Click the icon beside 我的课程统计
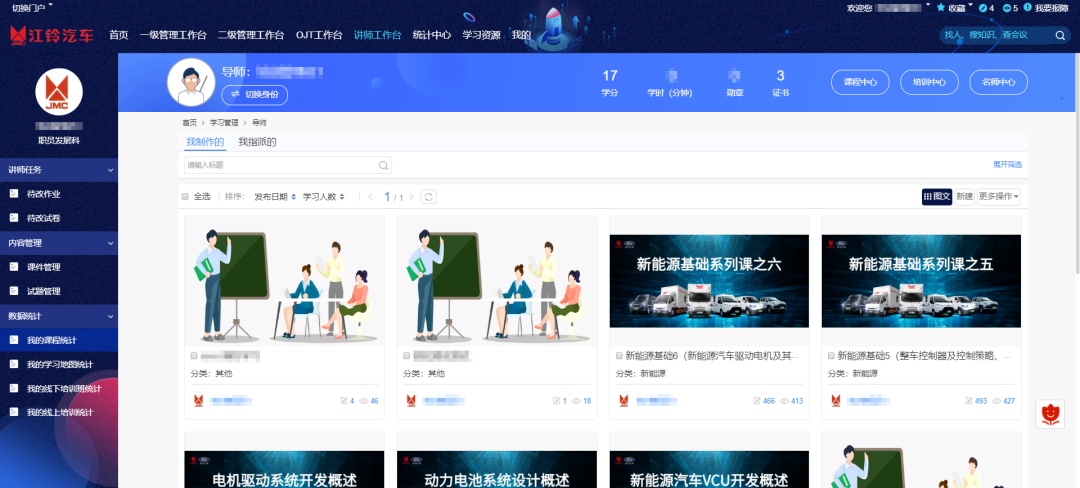This screenshot has height=488, width=1080. 14,340
